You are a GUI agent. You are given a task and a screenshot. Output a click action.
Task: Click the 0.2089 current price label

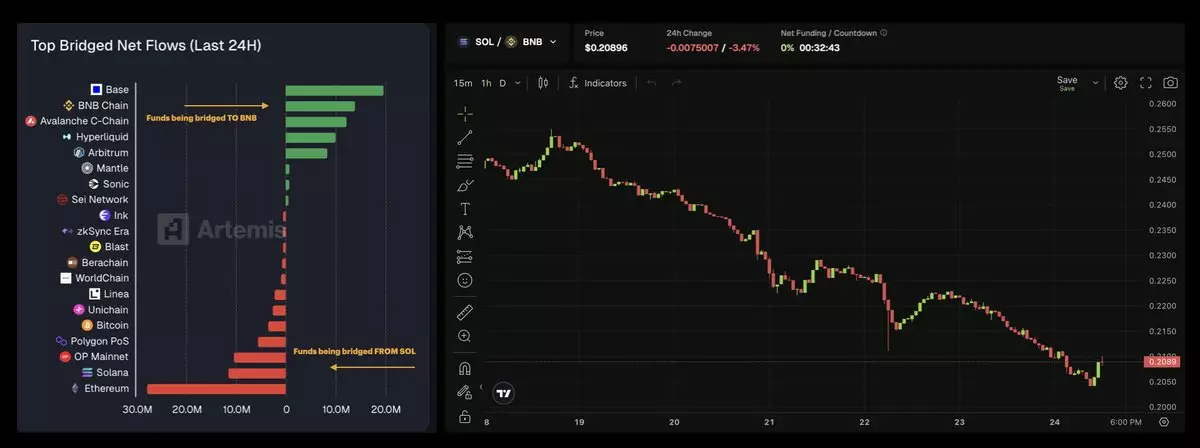1164,362
